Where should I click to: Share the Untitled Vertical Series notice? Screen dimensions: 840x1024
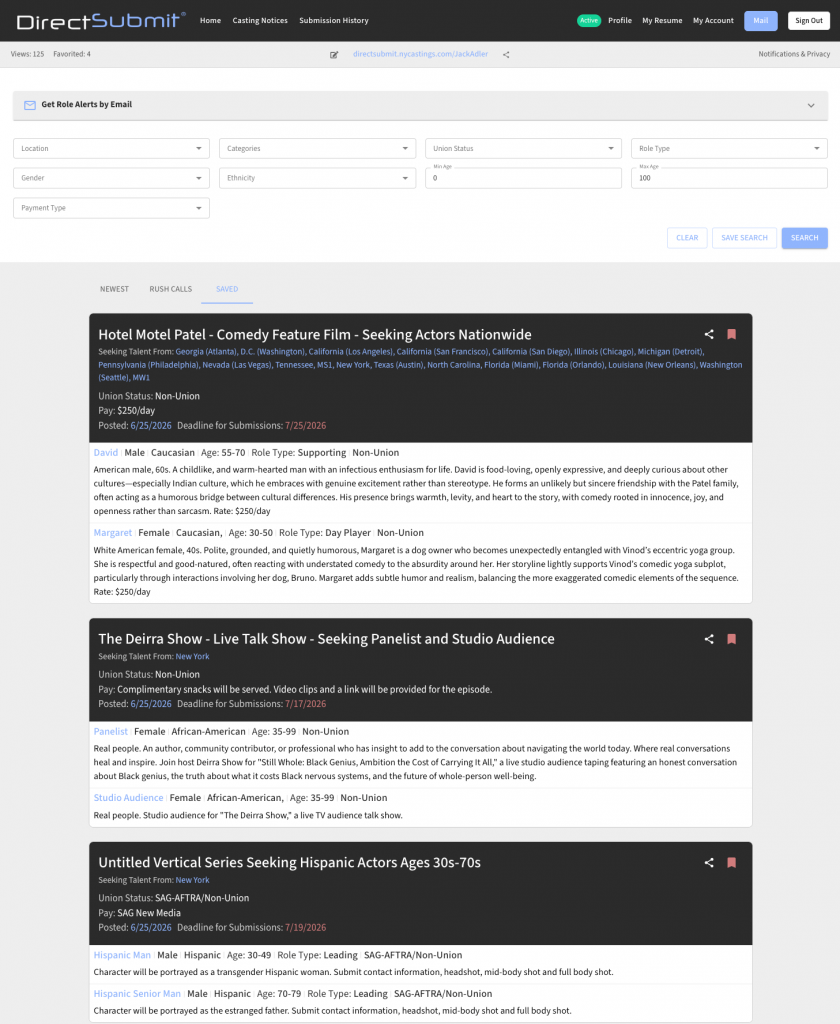[x=709, y=863]
